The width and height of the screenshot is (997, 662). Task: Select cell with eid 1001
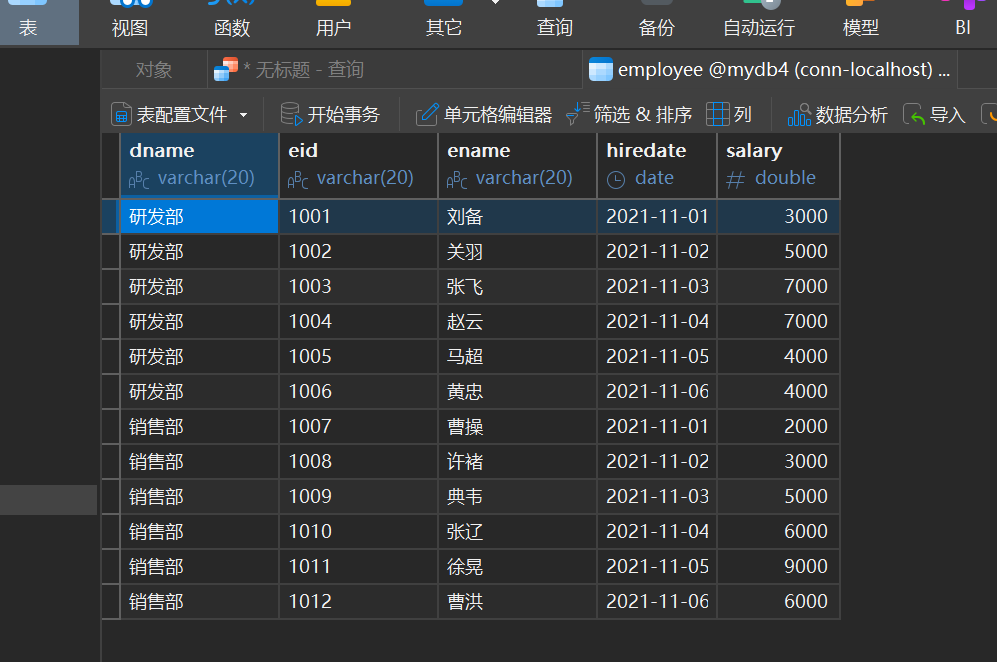click(x=358, y=216)
